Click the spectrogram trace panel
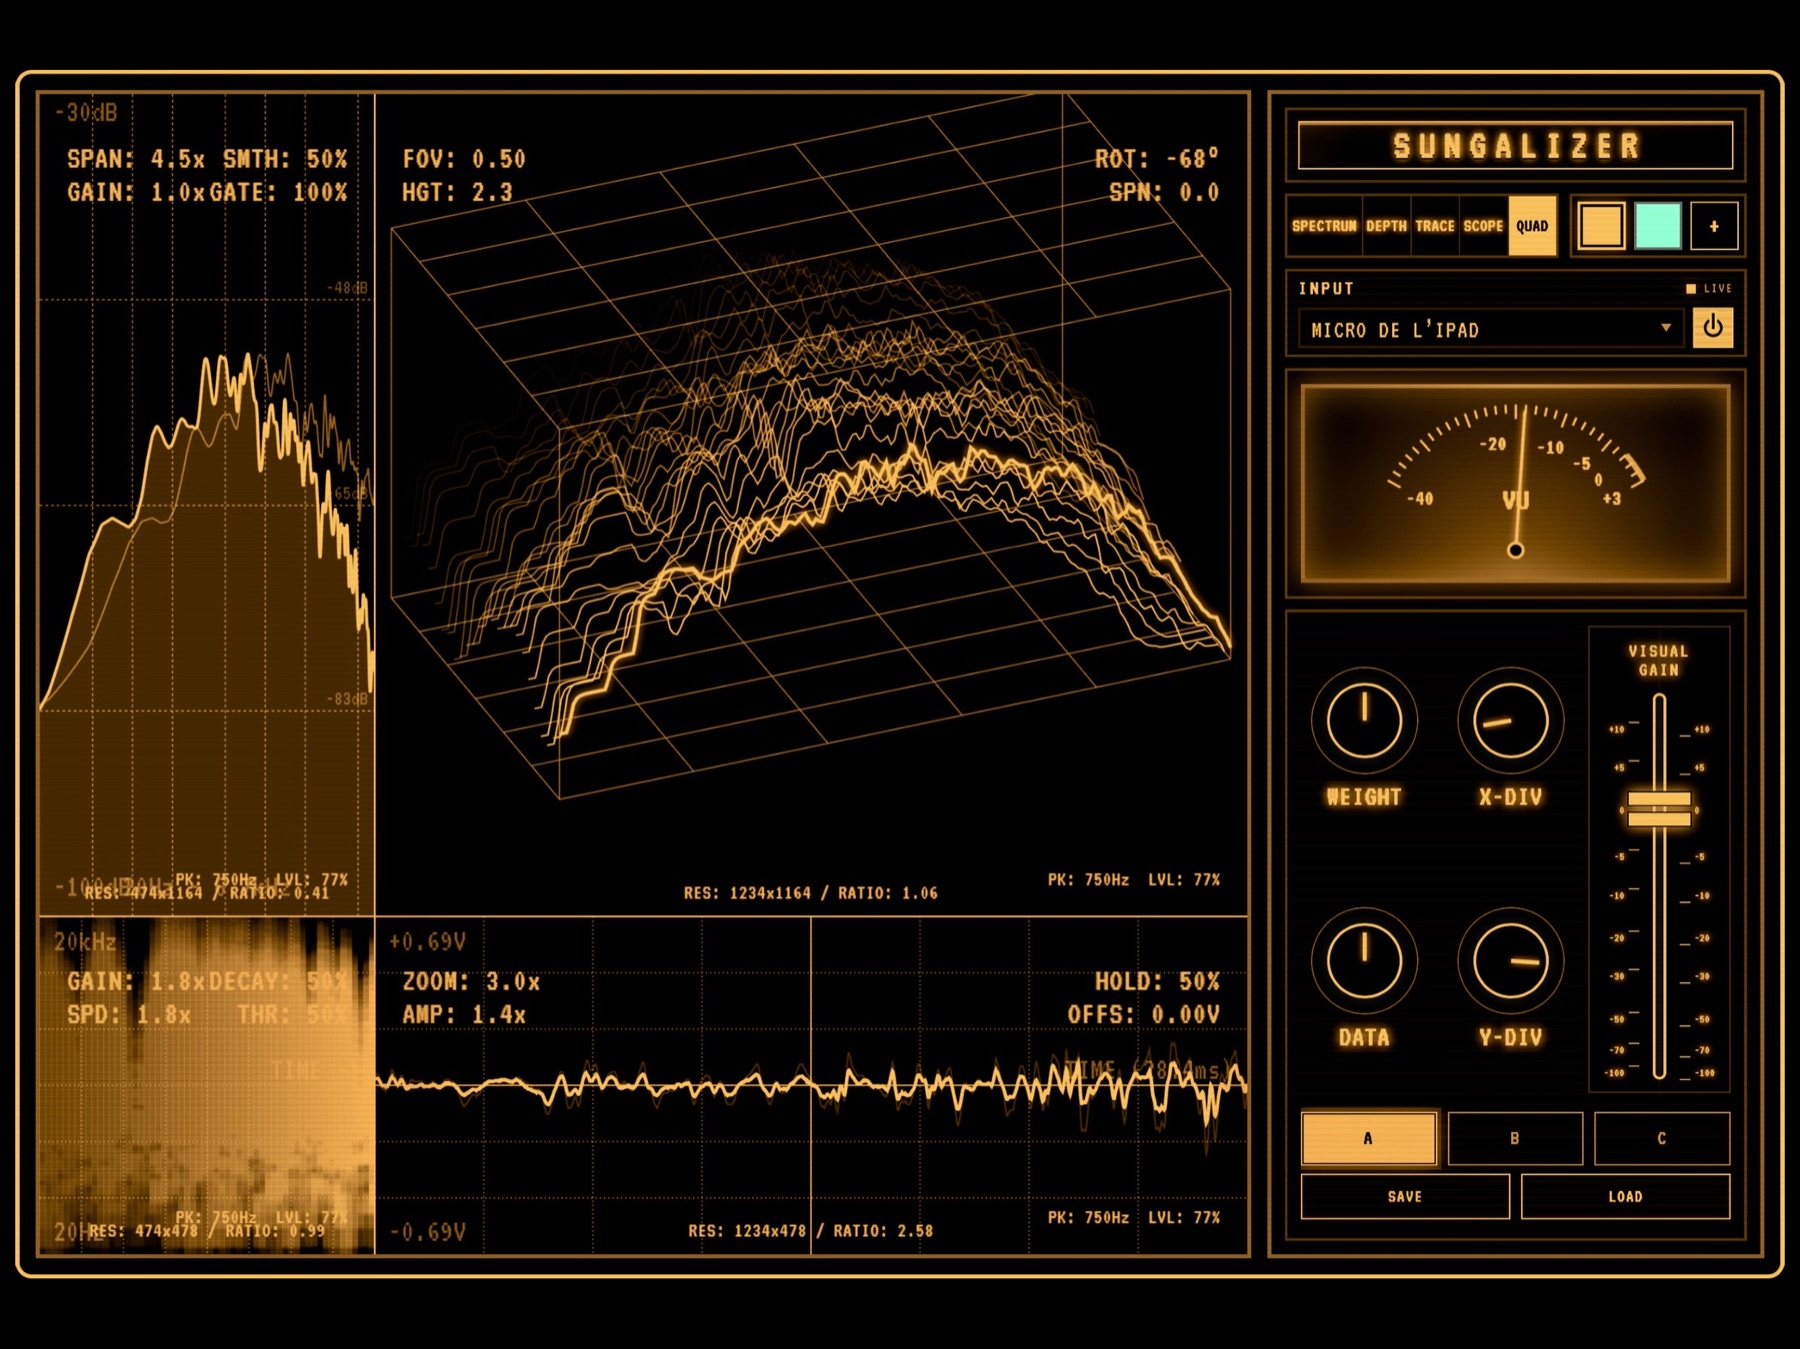This screenshot has height=1349, width=1800. tap(206, 1086)
